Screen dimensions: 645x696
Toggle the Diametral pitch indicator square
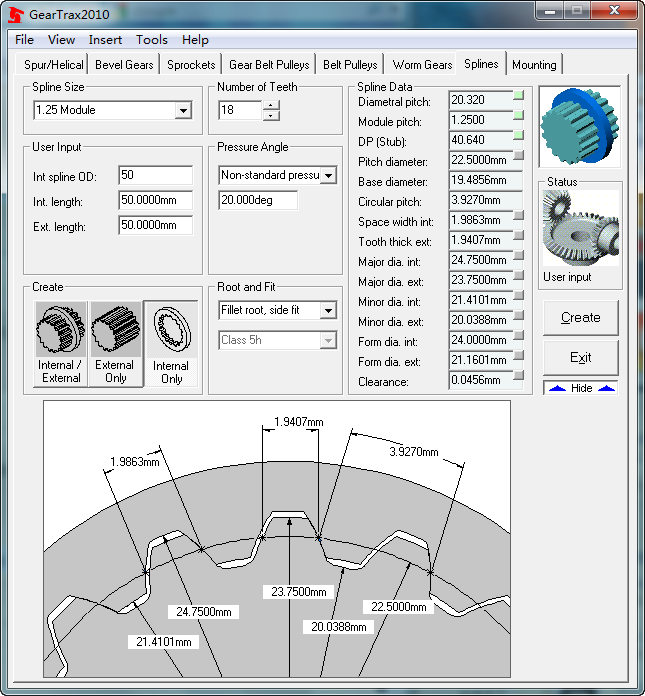click(518, 95)
